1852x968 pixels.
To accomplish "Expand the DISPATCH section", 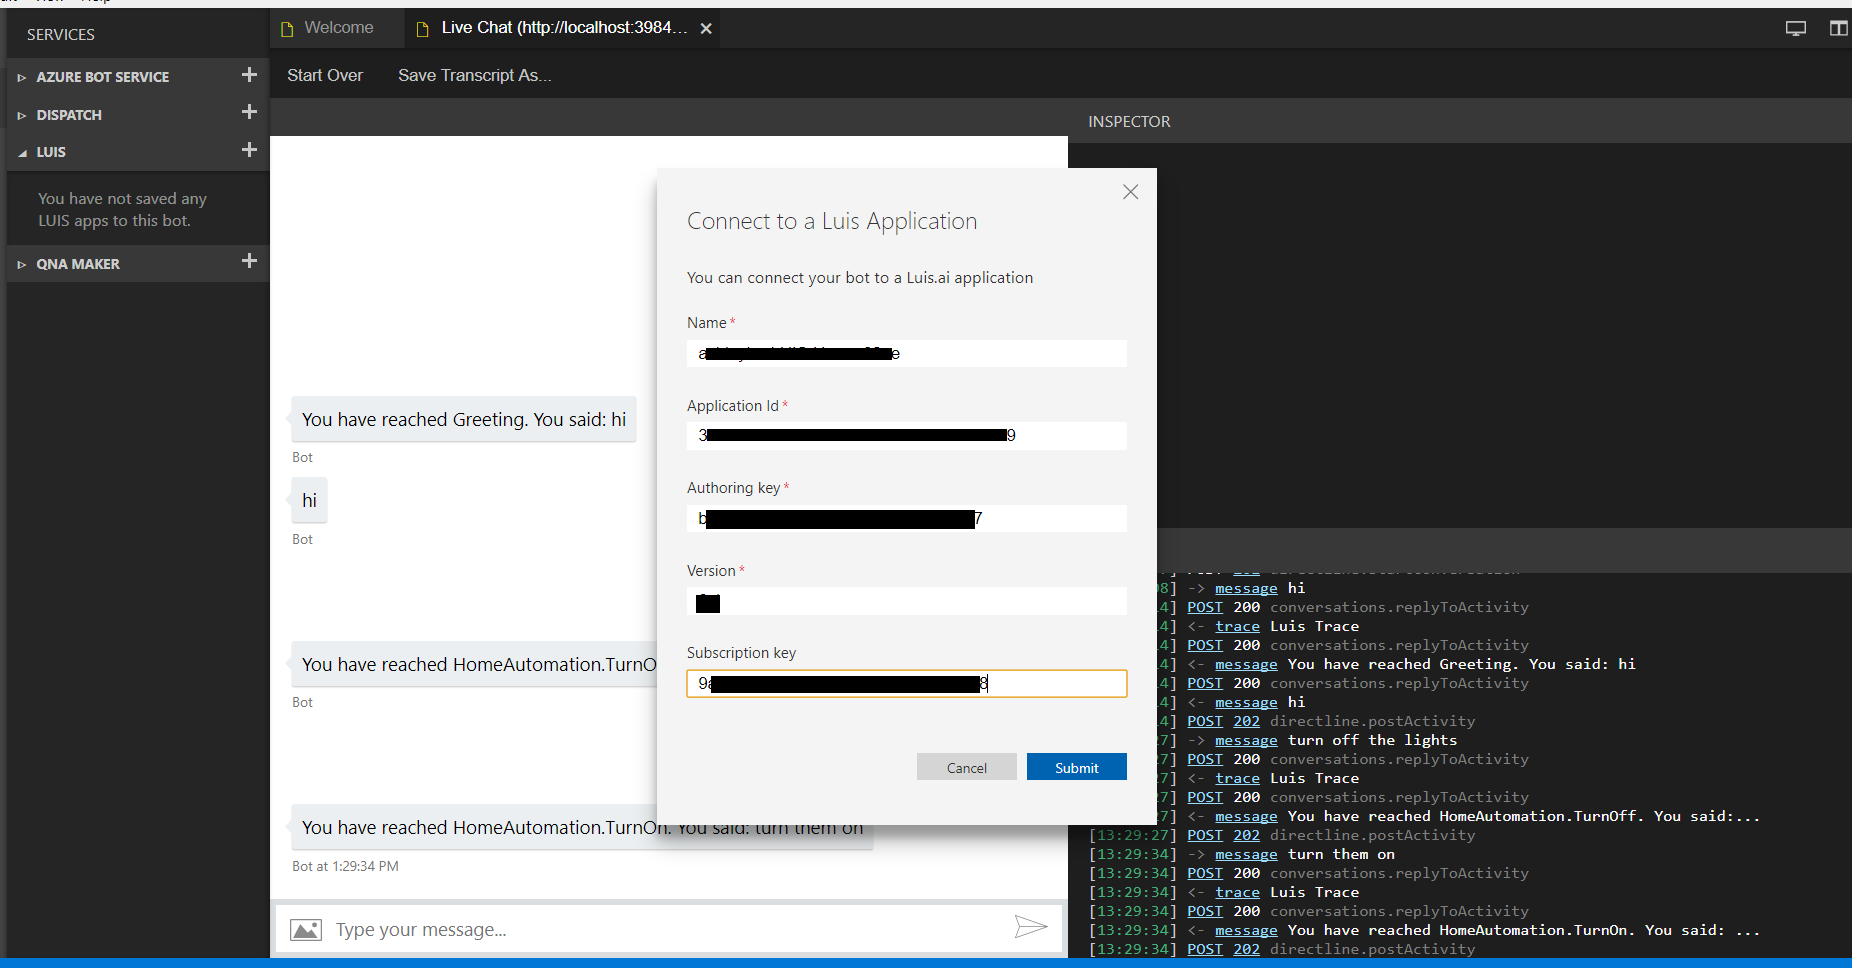I will pyautogui.click(x=22, y=114).
